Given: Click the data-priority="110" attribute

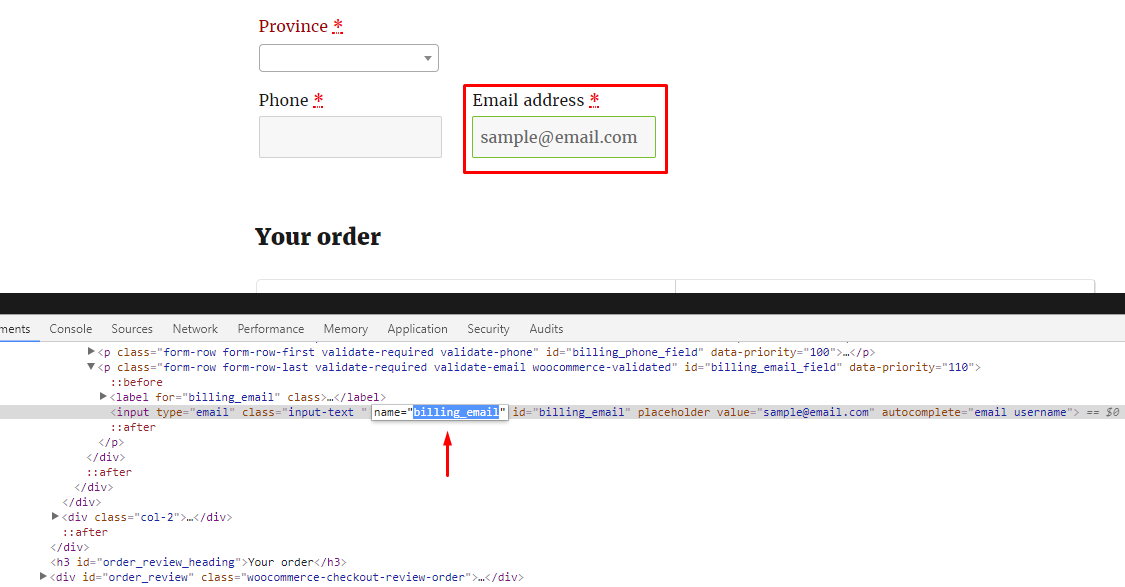Looking at the screenshot, I should [x=912, y=367].
